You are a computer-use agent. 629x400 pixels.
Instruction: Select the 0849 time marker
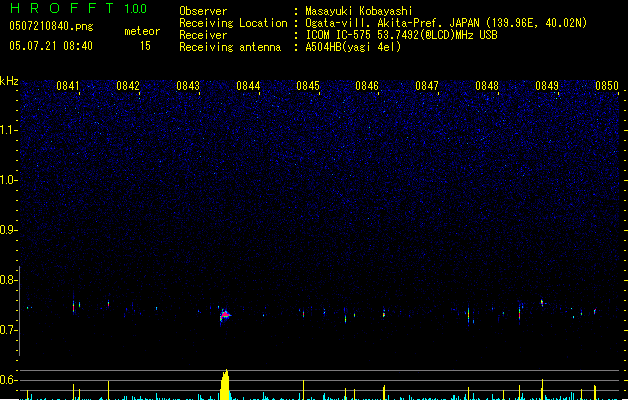point(547,86)
